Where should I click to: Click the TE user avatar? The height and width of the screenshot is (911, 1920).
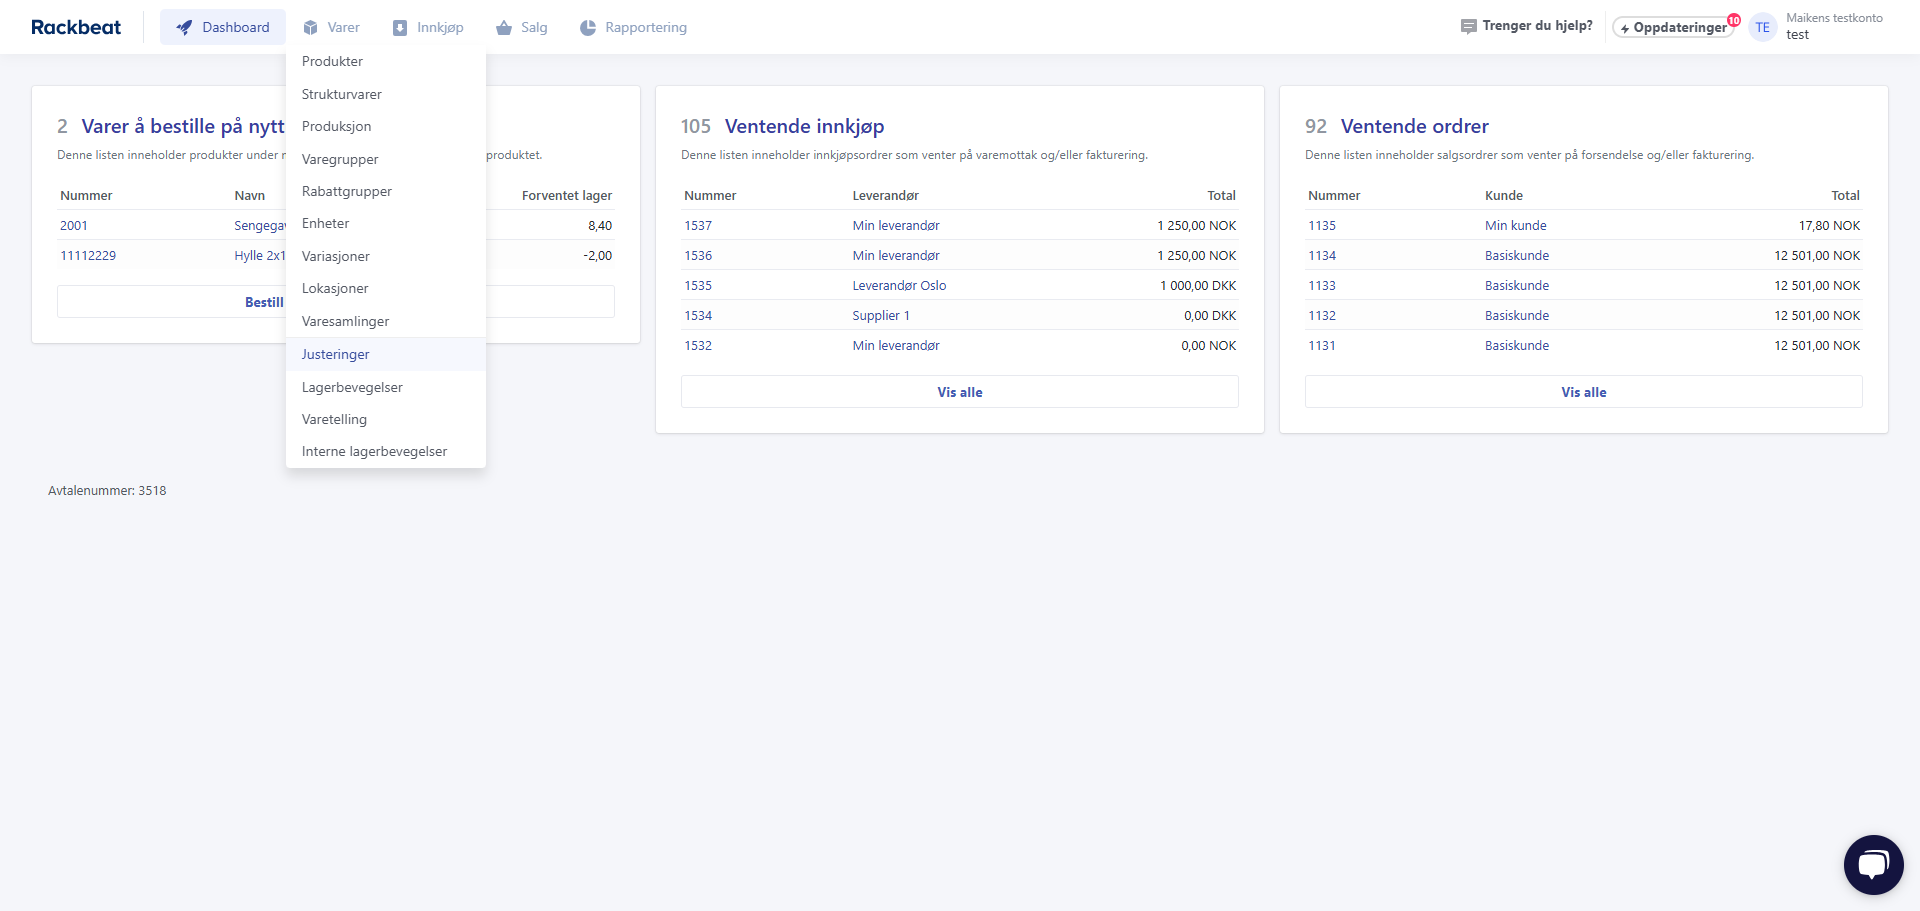click(1762, 28)
